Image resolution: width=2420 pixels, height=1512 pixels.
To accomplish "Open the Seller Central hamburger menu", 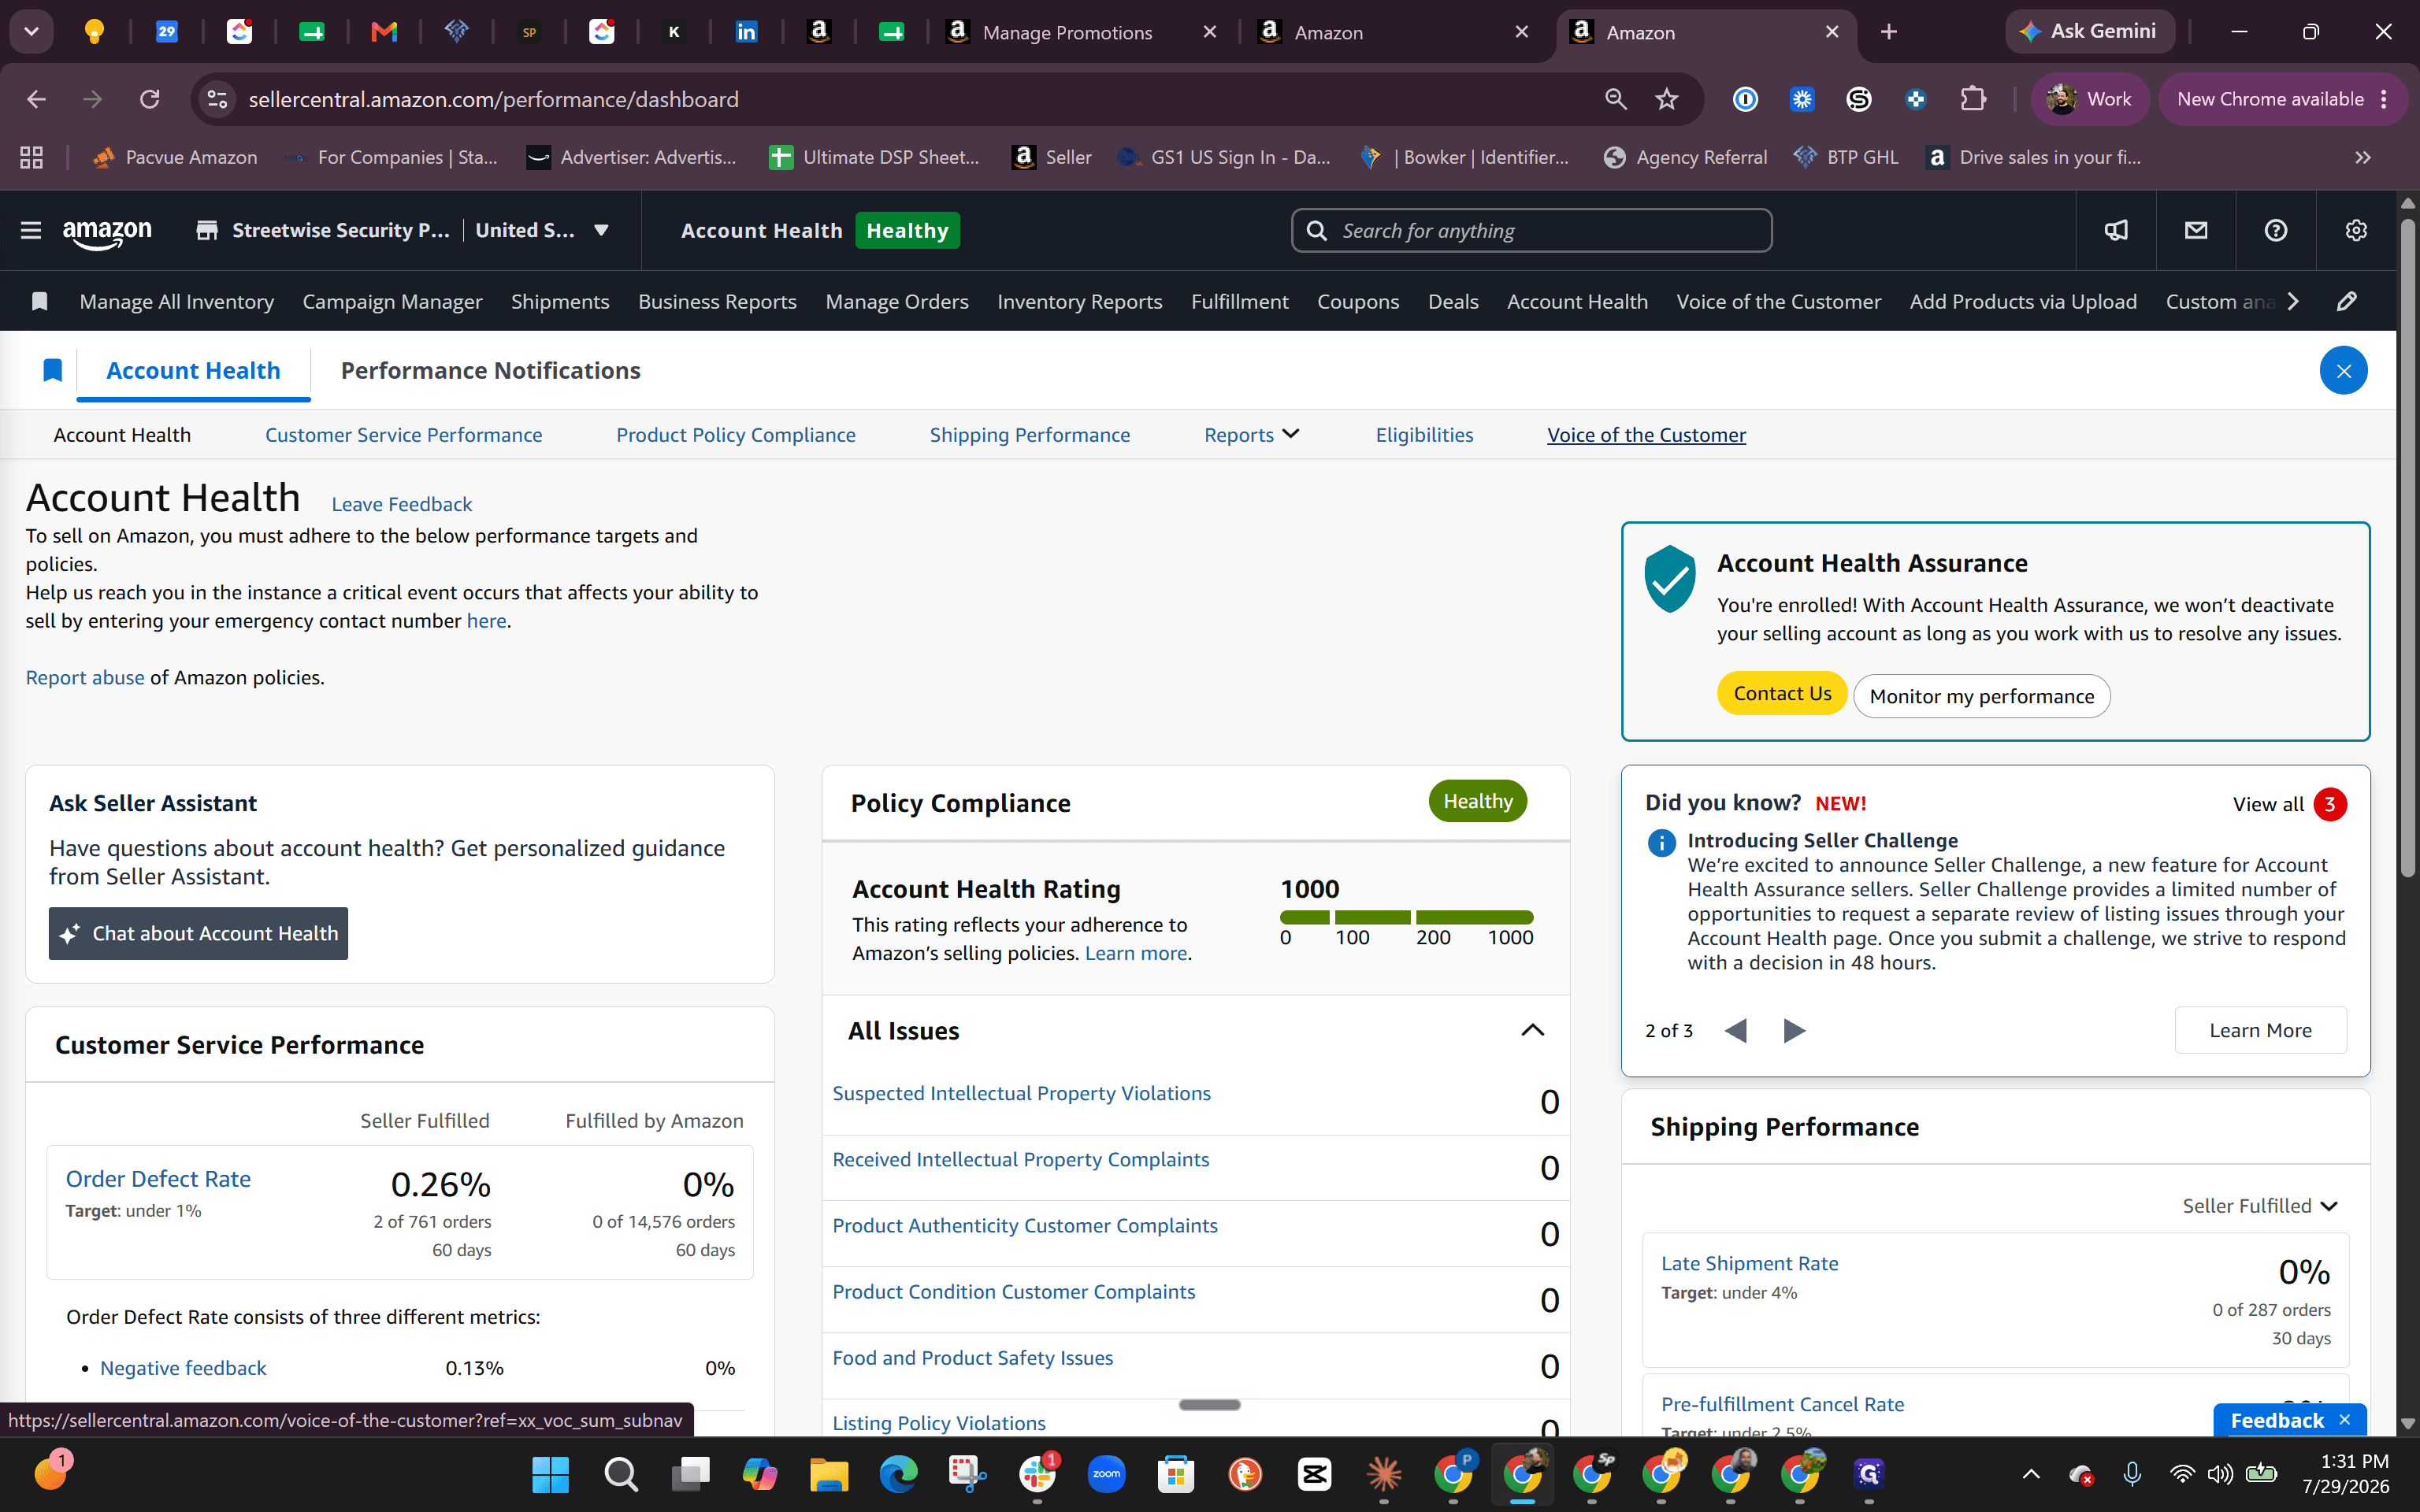I will (x=31, y=231).
